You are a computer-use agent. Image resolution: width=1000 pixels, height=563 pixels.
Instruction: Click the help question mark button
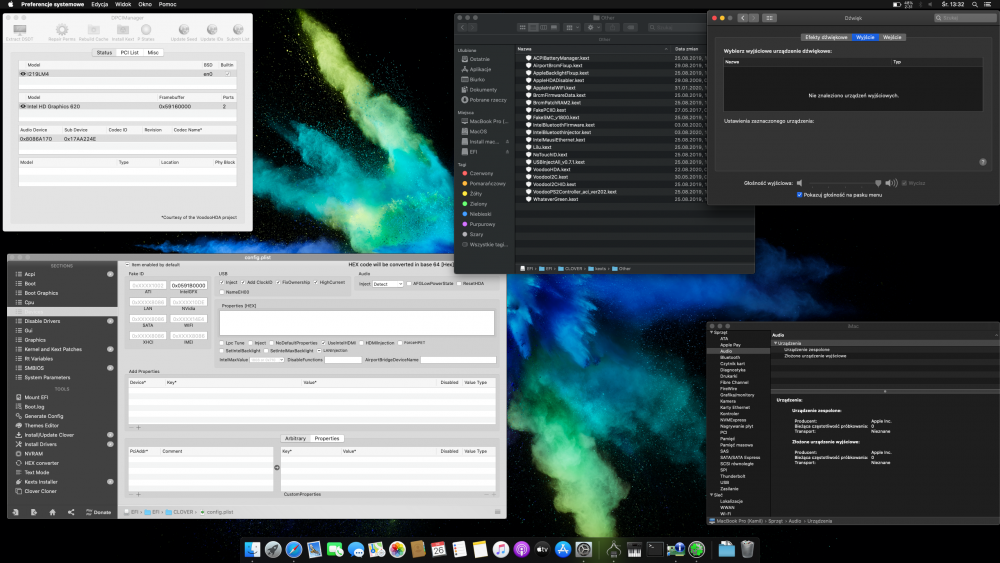click(983, 162)
